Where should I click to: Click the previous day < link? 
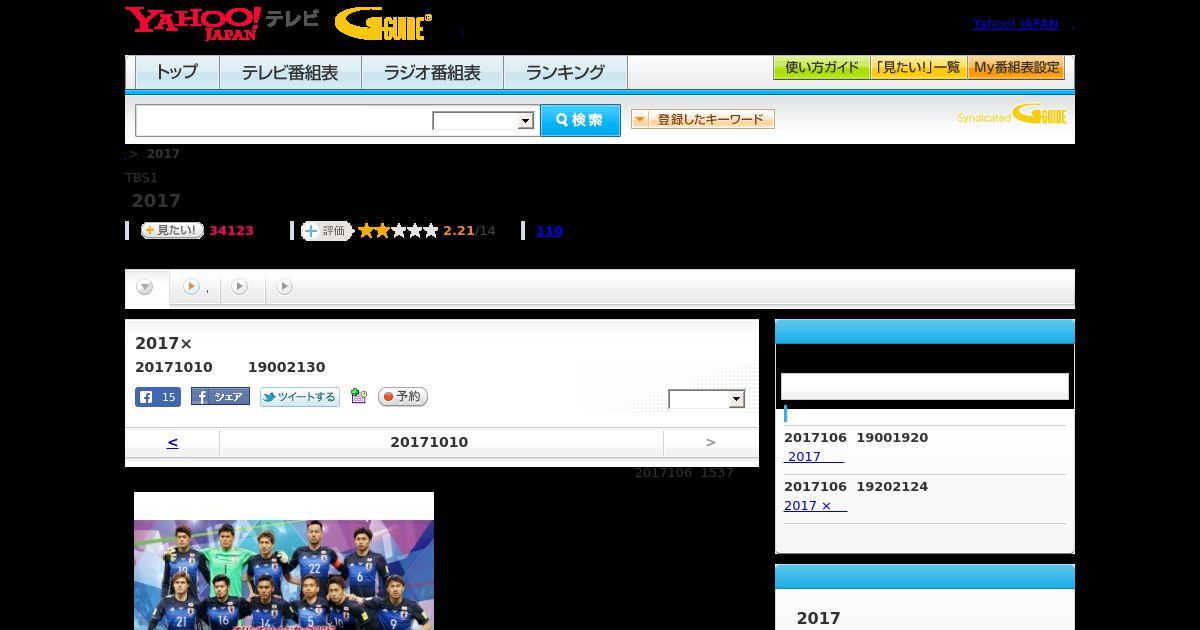click(172, 442)
